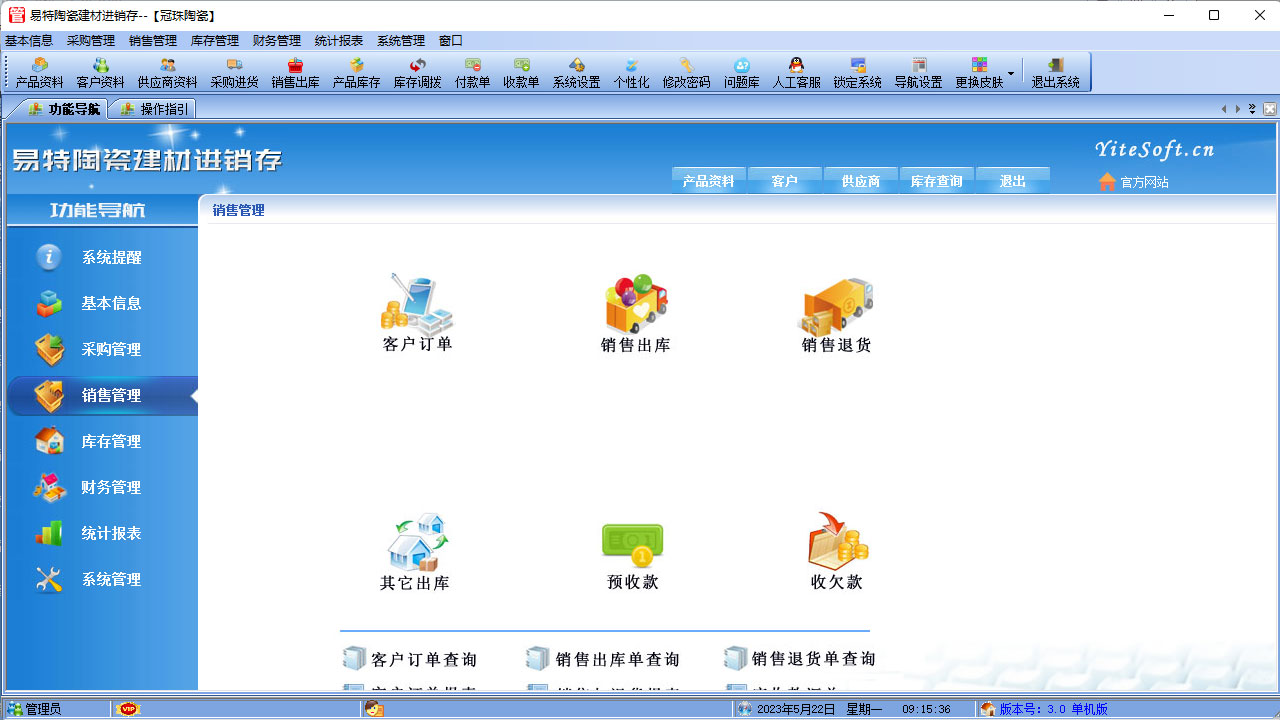
Task: Open 系统设置 from the toolbar
Action: pyautogui.click(x=575, y=72)
